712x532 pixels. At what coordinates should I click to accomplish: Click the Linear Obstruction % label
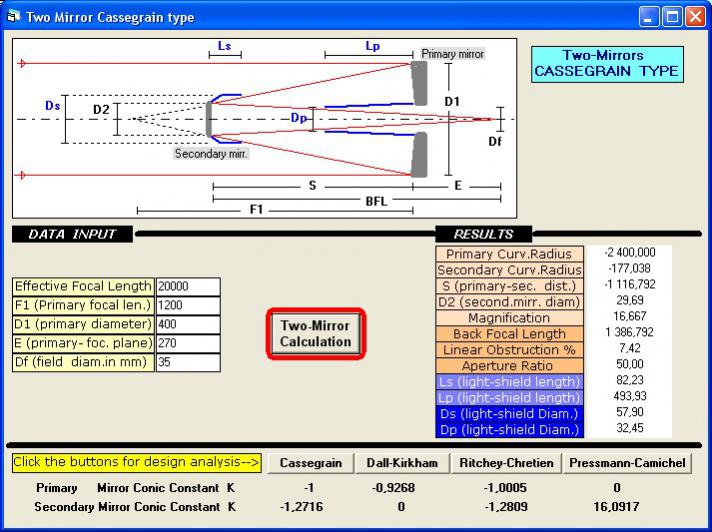[x=509, y=350]
